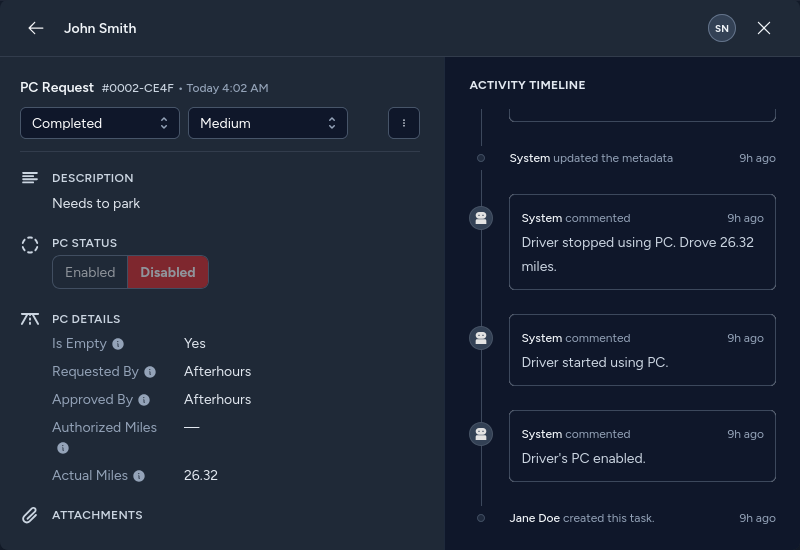800x550 pixels.
Task: Click 'System' in the updated the metadata entry
Action: [530, 158]
